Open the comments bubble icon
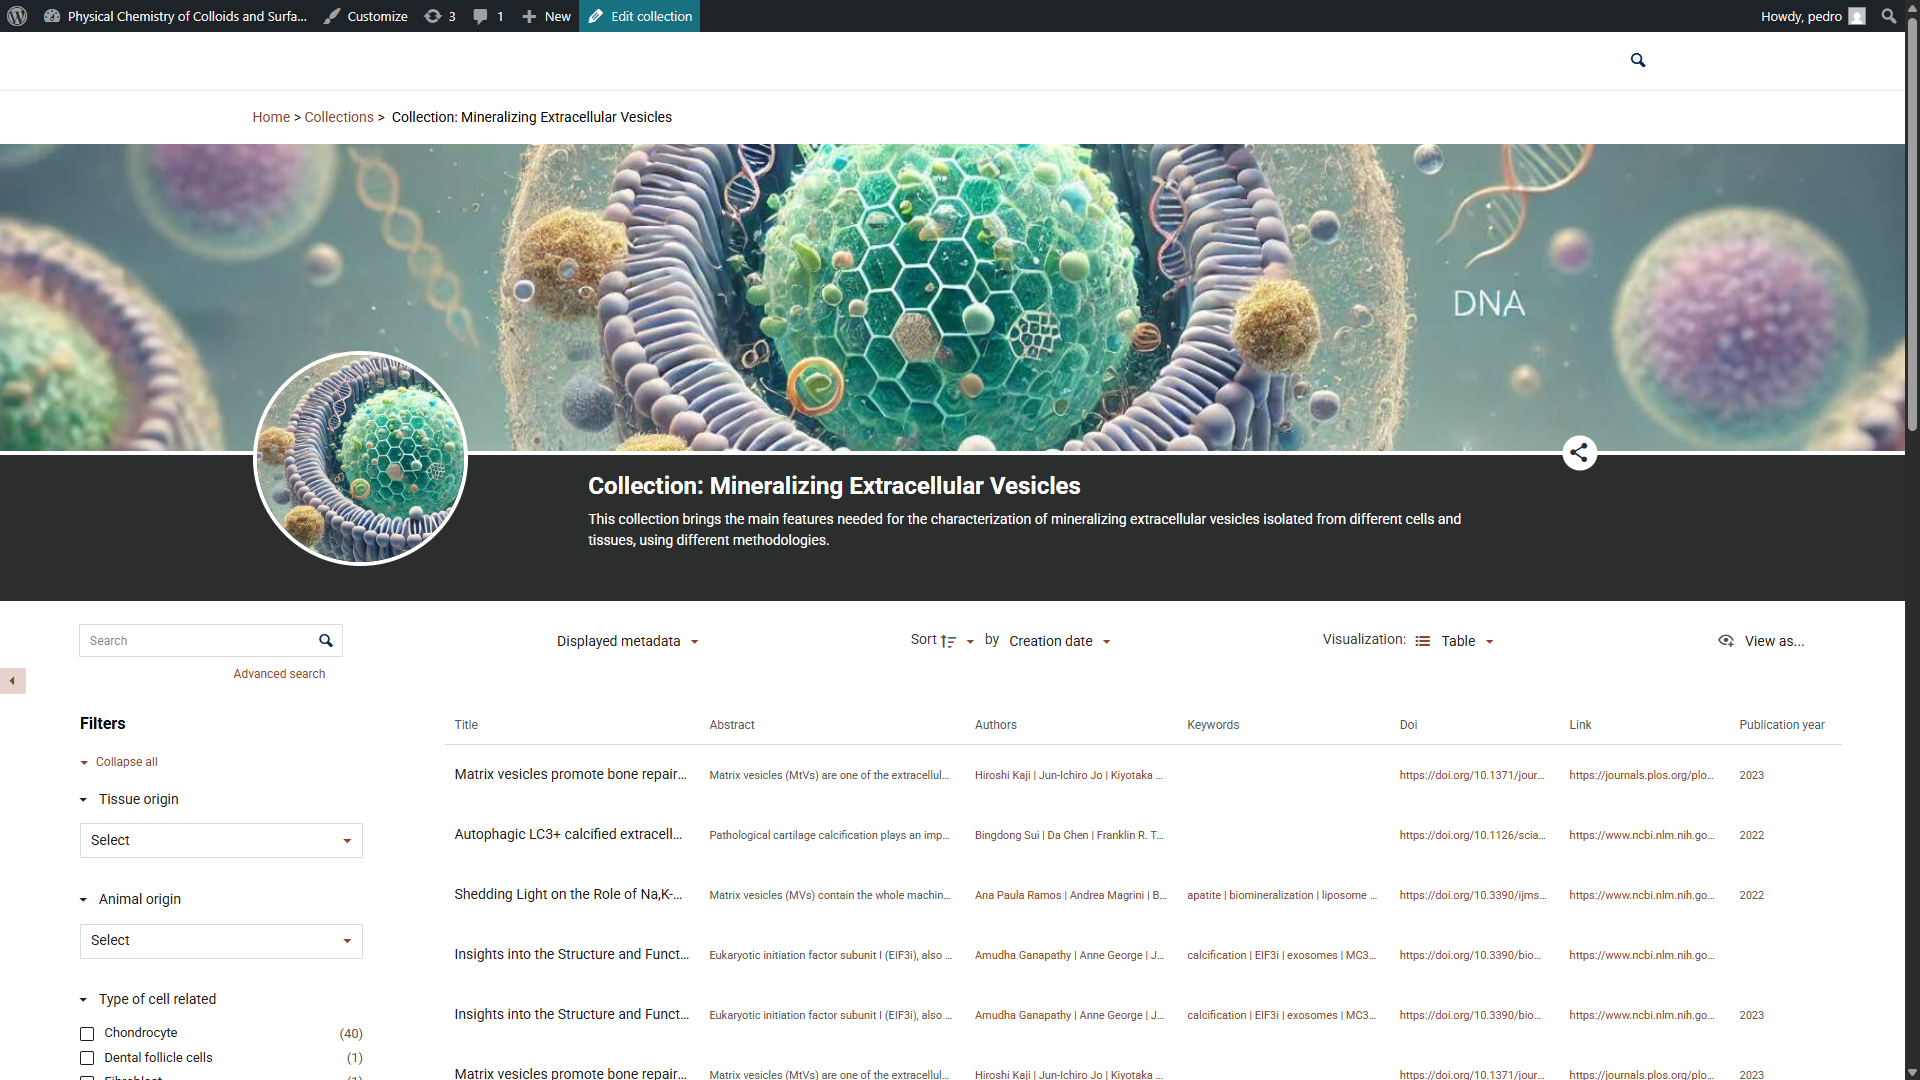 (x=481, y=16)
